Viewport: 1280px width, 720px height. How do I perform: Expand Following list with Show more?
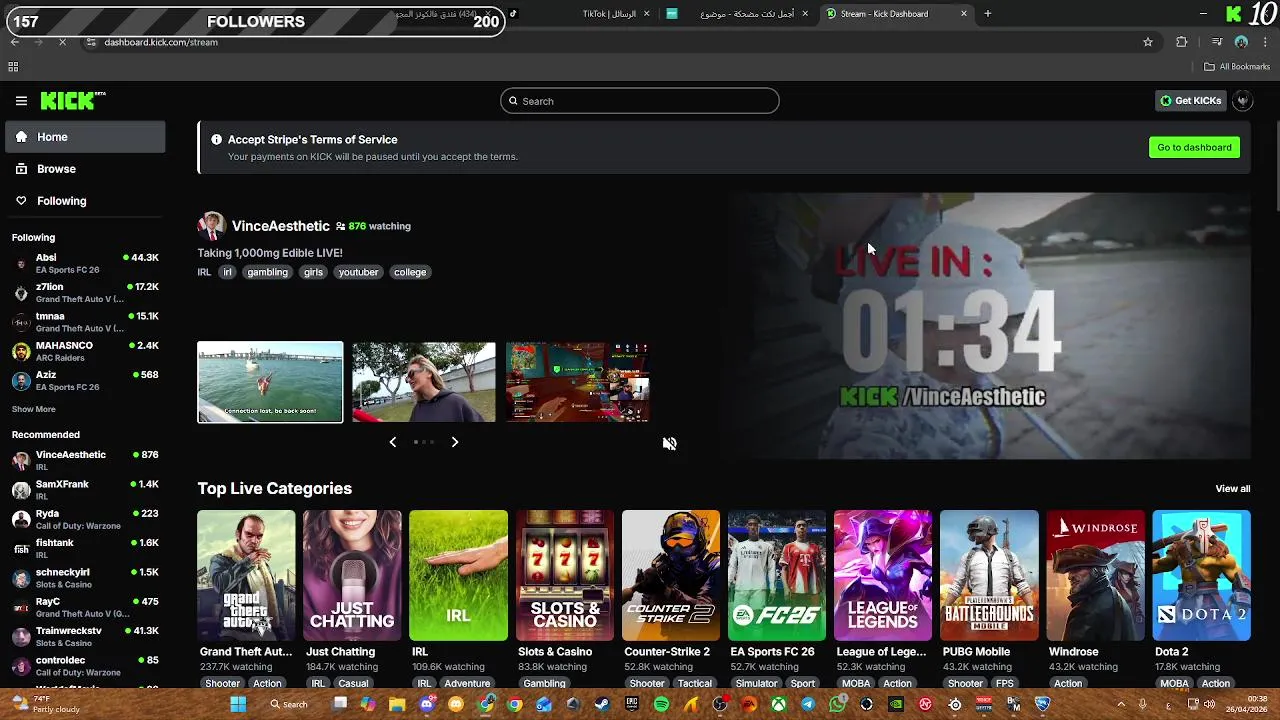pyautogui.click(x=34, y=409)
